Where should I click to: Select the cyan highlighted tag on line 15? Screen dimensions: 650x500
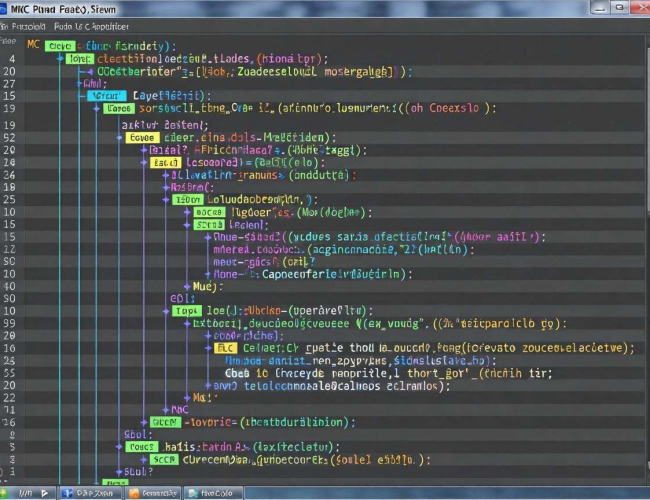coord(107,96)
